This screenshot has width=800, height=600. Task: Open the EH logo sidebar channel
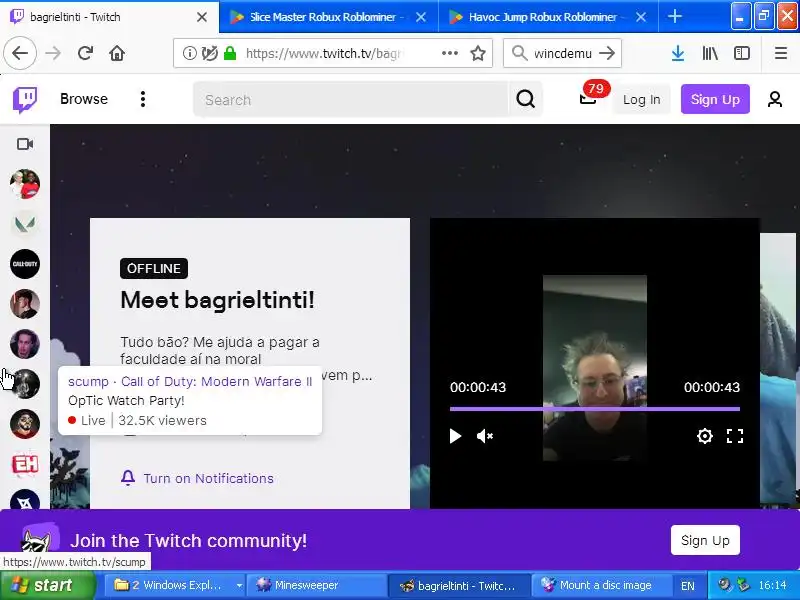point(24,464)
